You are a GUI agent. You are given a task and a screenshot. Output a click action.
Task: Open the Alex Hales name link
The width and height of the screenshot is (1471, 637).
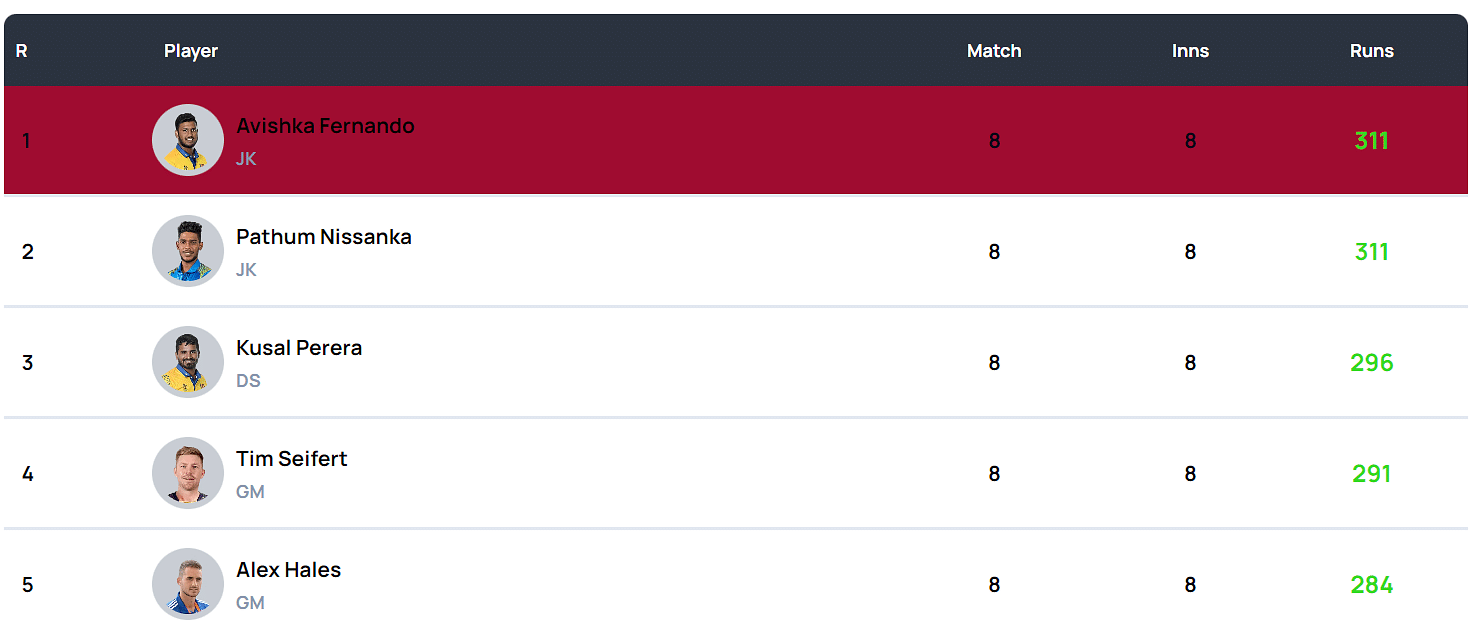(289, 570)
